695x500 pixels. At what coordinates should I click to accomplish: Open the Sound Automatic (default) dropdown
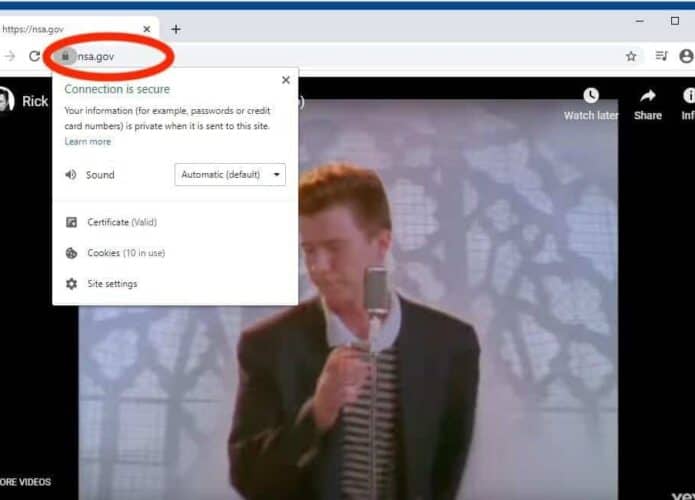tap(230, 174)
